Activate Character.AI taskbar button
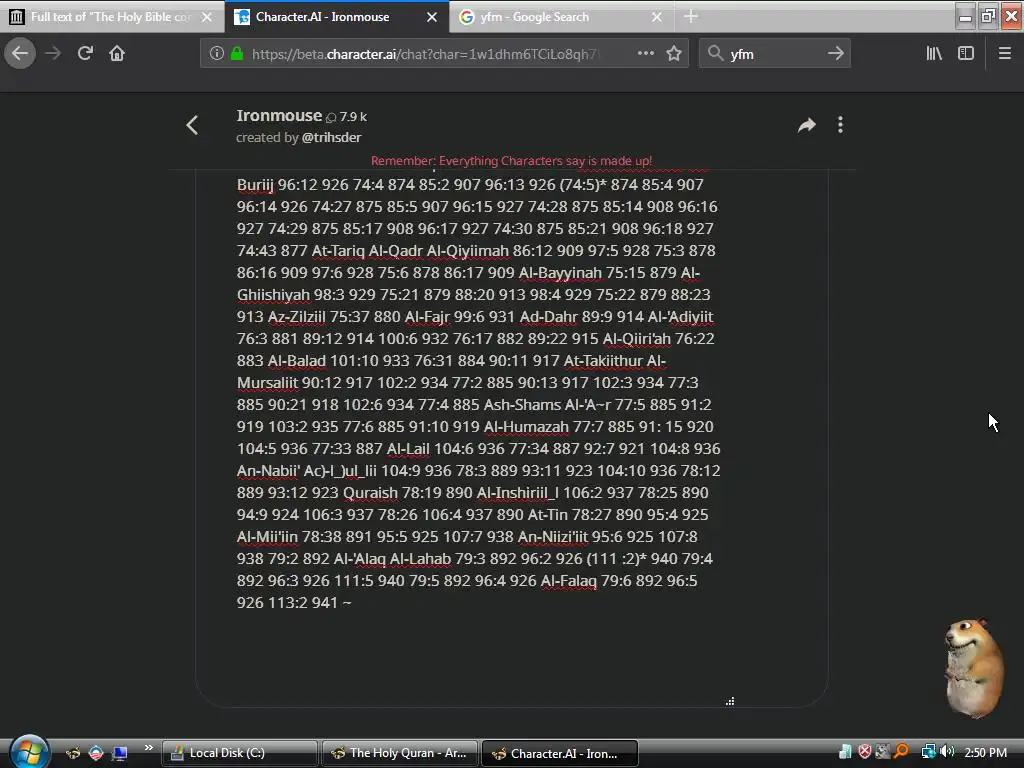This screenshot has width=1024, height=768. 560,753
